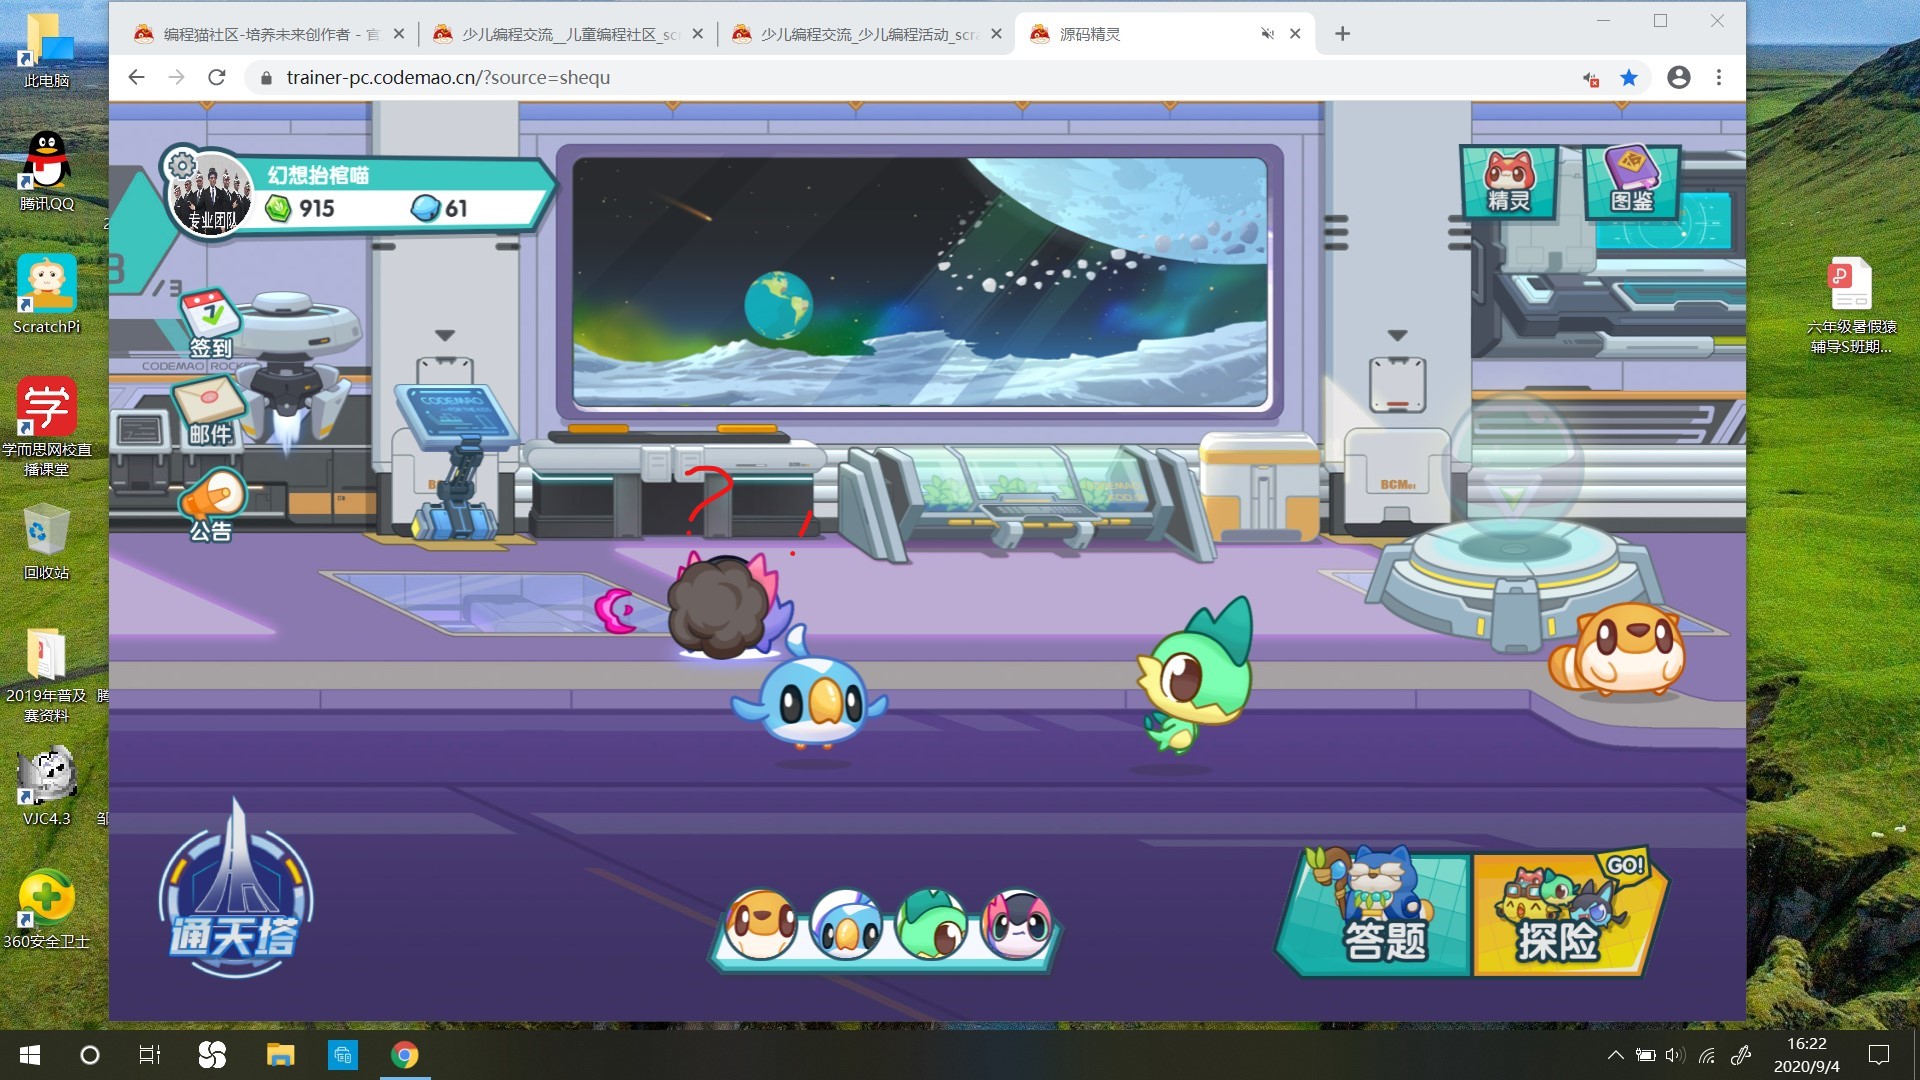Select the 360安全卫士 desktop icon
The width and height of the screenshot is (1920, 1080).
pos(47,910)
